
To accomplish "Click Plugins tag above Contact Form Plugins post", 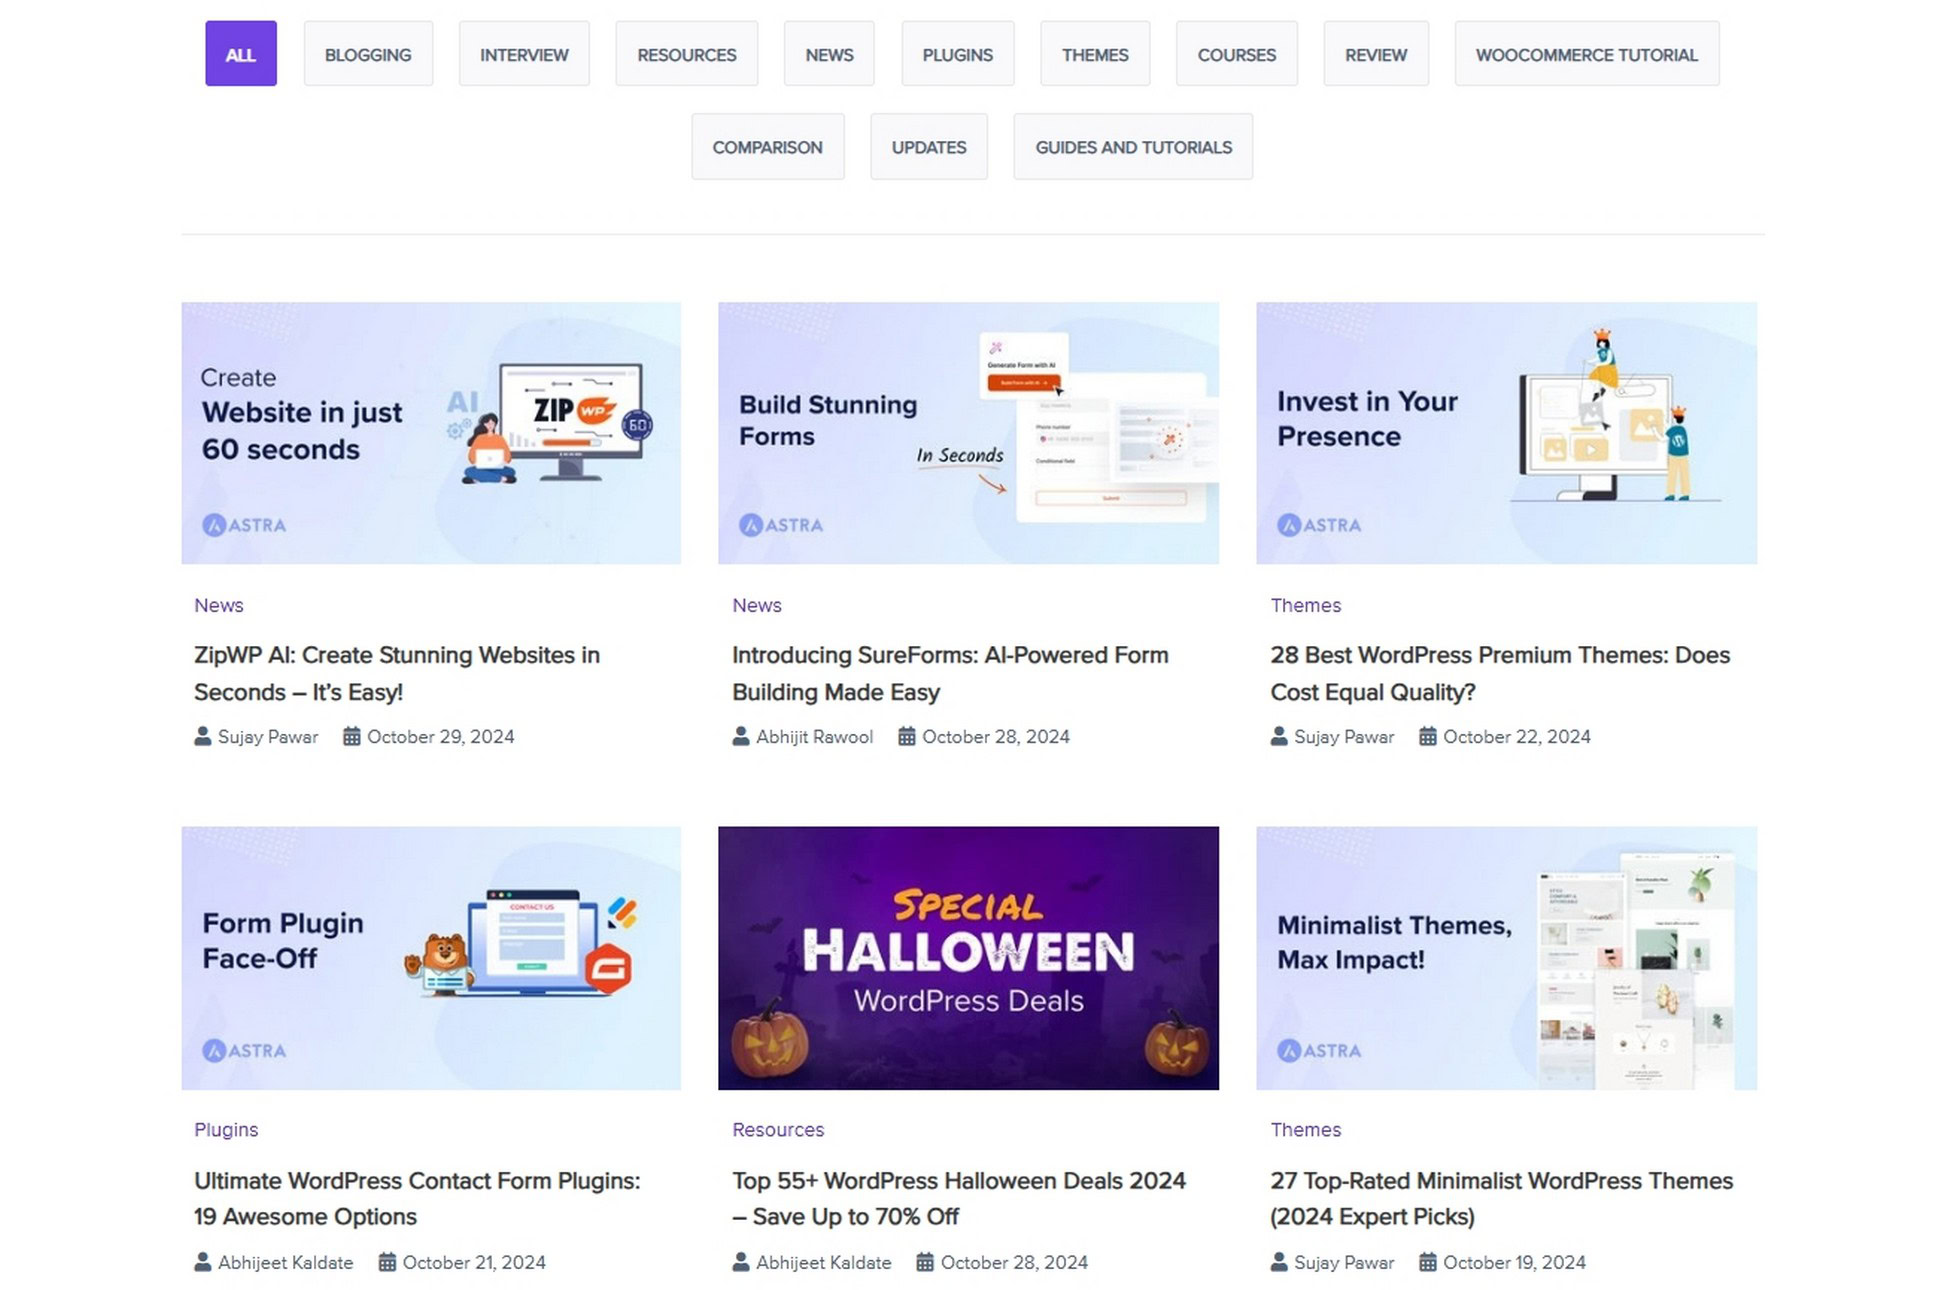I will [226, 1129].
